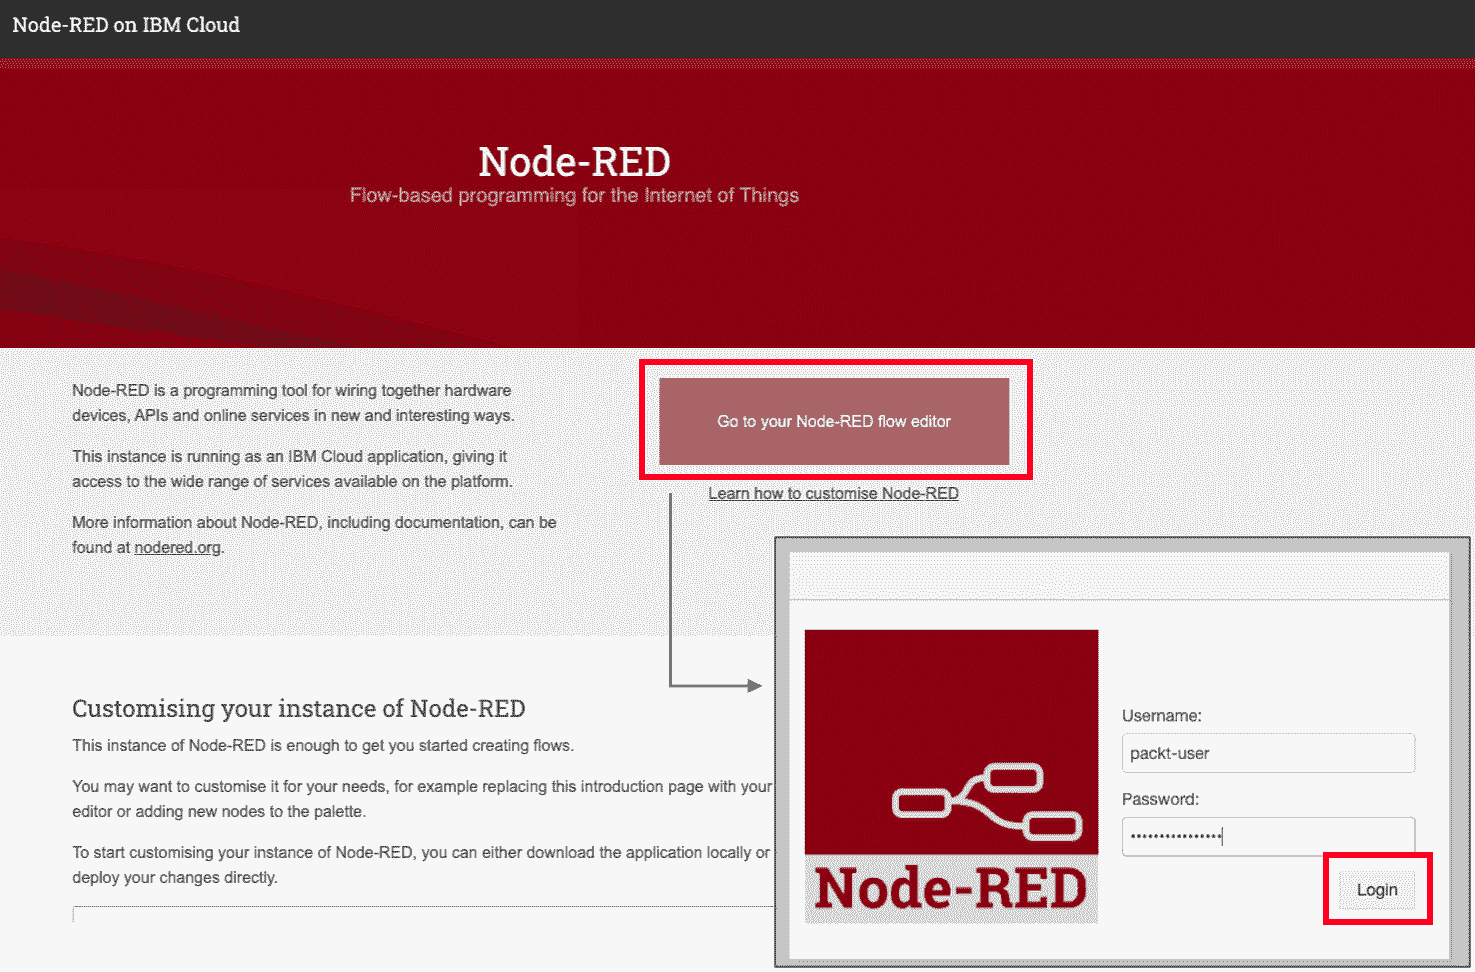Click the 'Node-RED on IBM Cloud' header title
The width and height of the screenshot is (1475, 972).
tap(126, 25)
